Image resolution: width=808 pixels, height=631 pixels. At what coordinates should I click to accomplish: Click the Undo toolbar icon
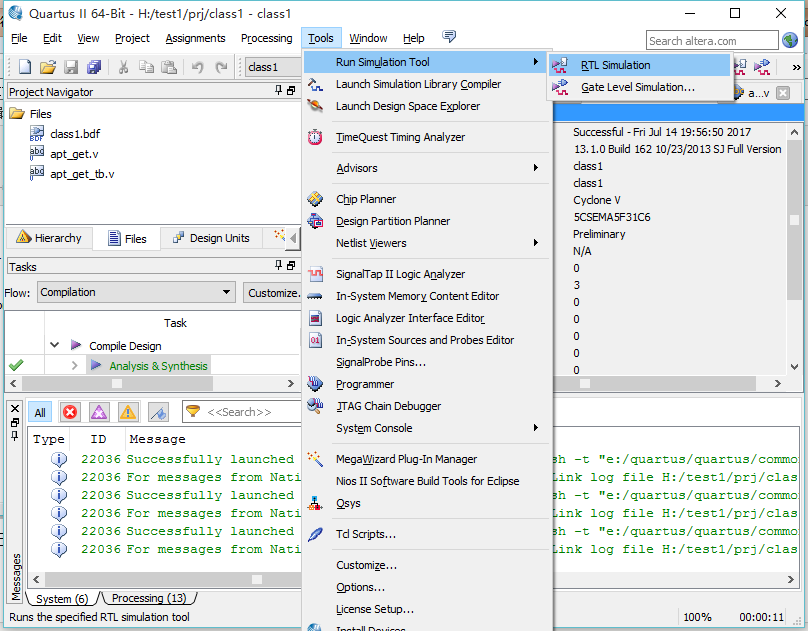click(197, 67)
